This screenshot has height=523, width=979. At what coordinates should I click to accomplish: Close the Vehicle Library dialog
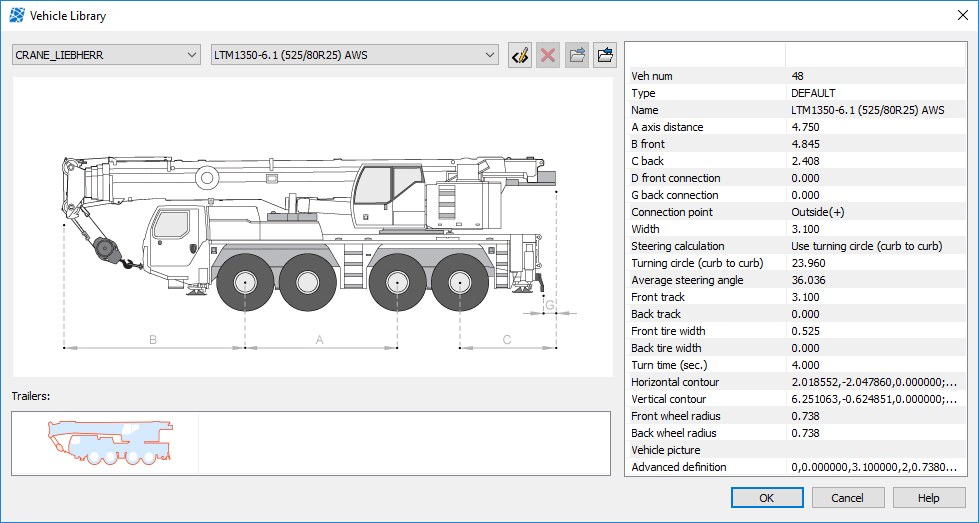[x=963, y=15]
